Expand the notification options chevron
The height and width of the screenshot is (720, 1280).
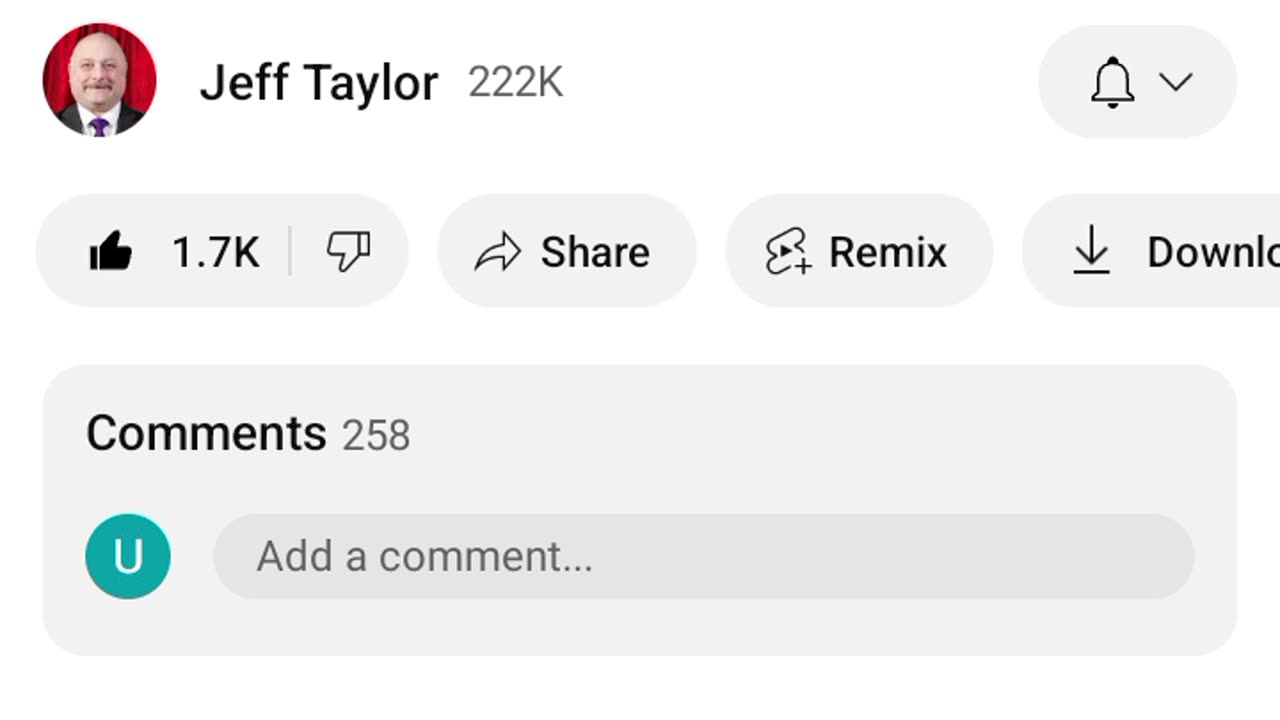[x=1176, y=82]
